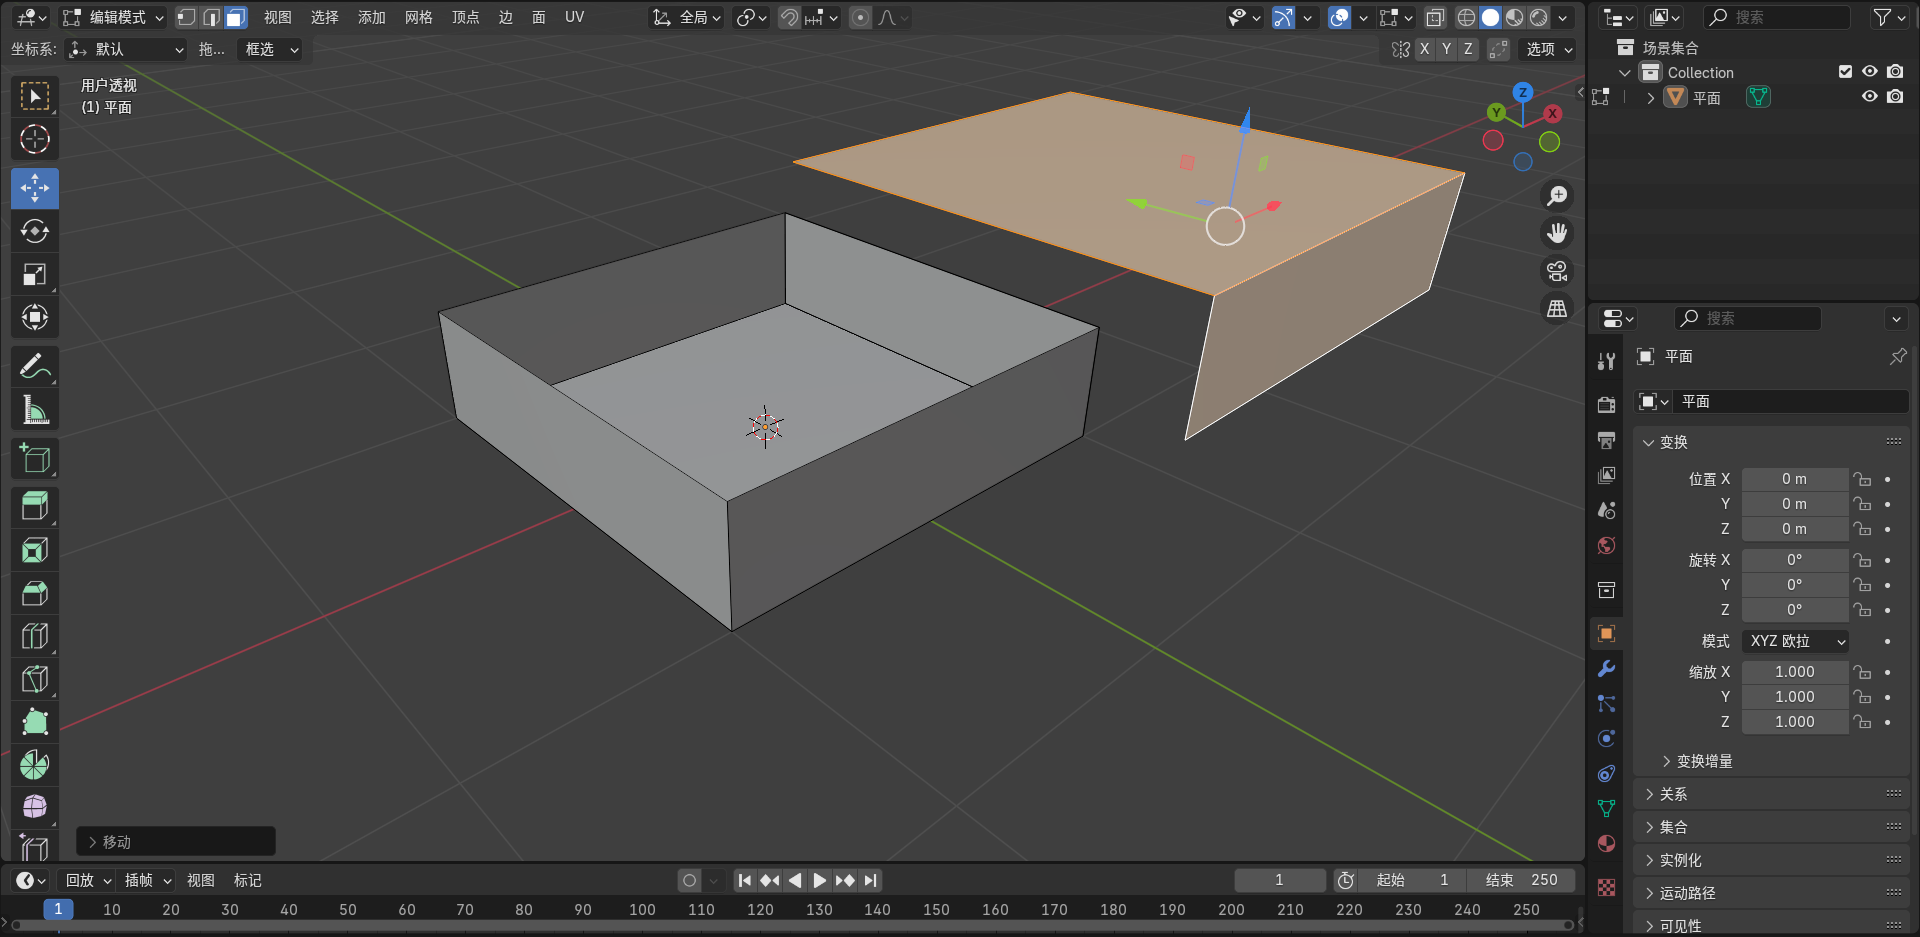
Task: Switch to edge select mode
Action: 211,17
